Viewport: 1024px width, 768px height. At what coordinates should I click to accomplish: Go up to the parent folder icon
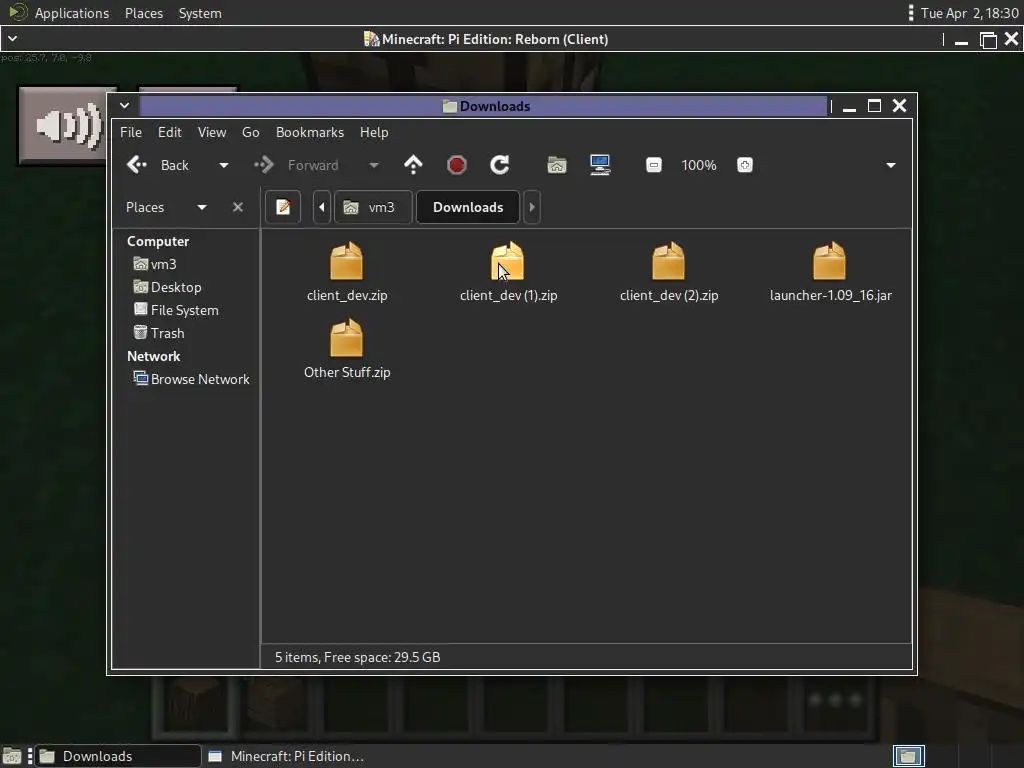(x=413, y=165)
